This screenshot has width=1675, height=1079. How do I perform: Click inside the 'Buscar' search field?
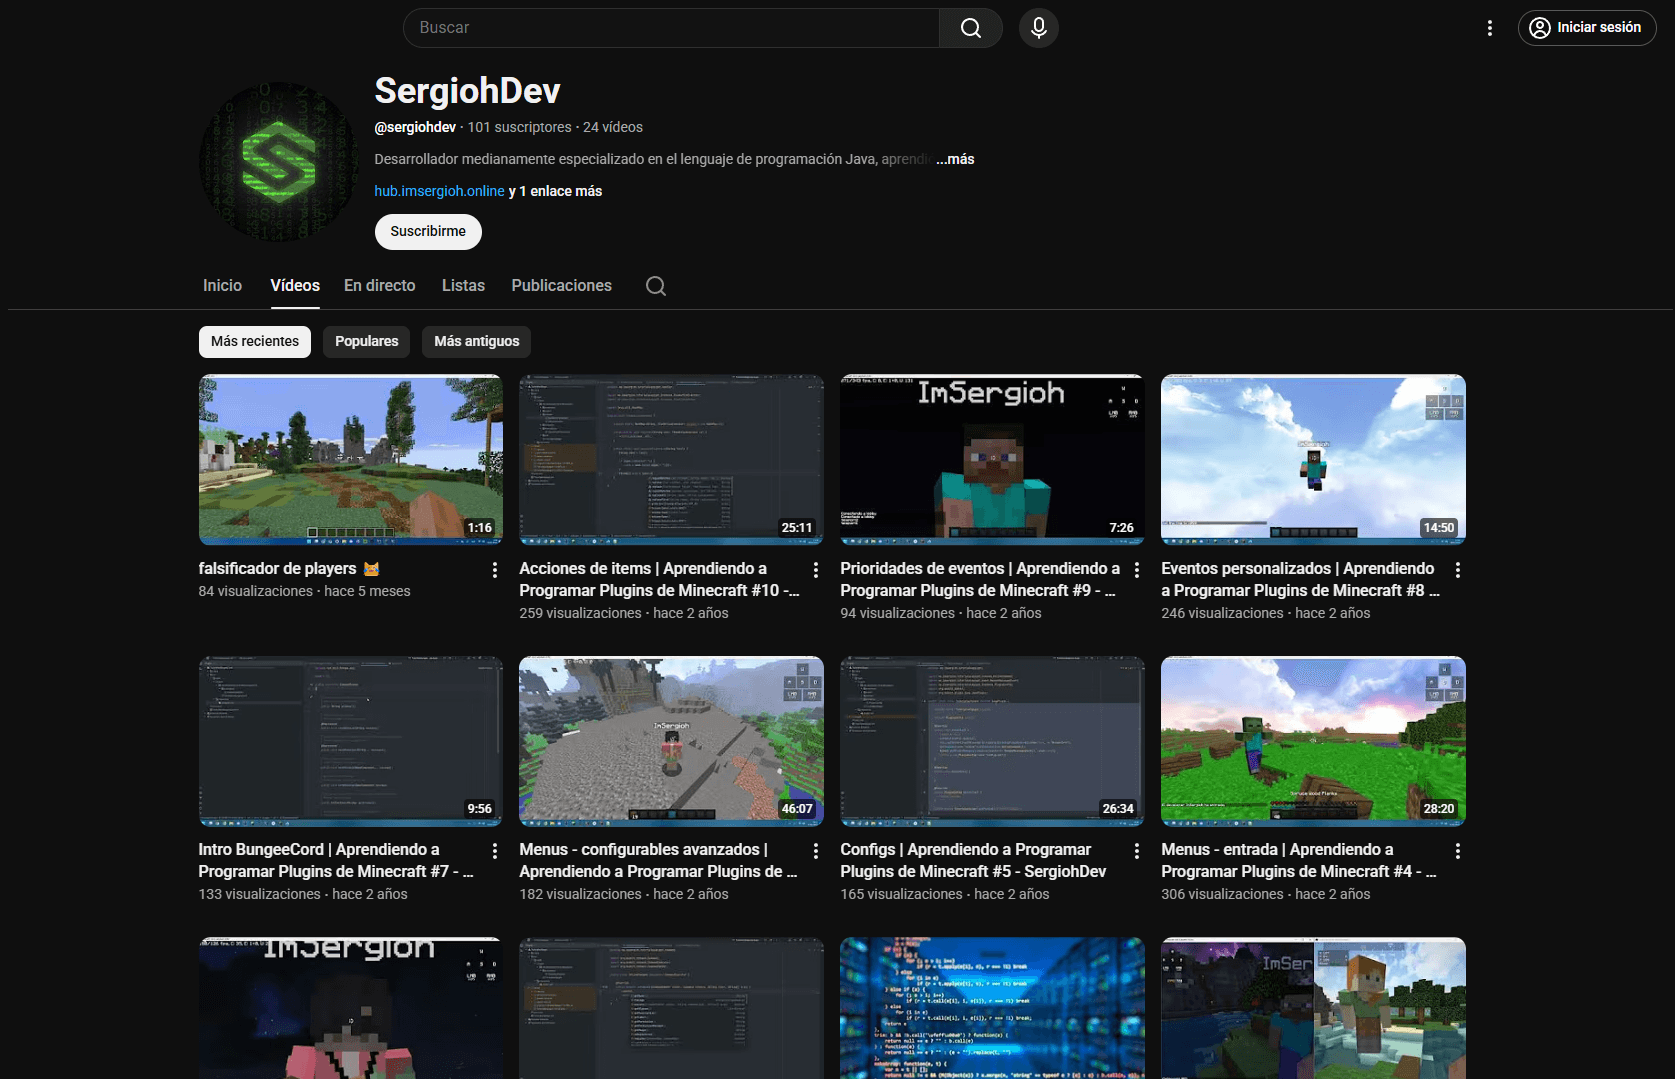click(x=670, y=27)
